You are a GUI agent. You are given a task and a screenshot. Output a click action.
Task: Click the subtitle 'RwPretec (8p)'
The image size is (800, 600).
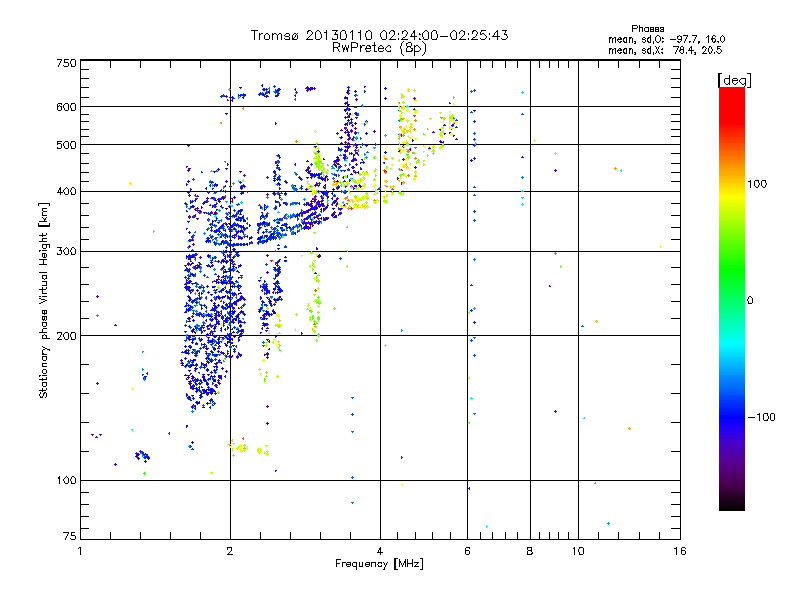tap(379, 48)
